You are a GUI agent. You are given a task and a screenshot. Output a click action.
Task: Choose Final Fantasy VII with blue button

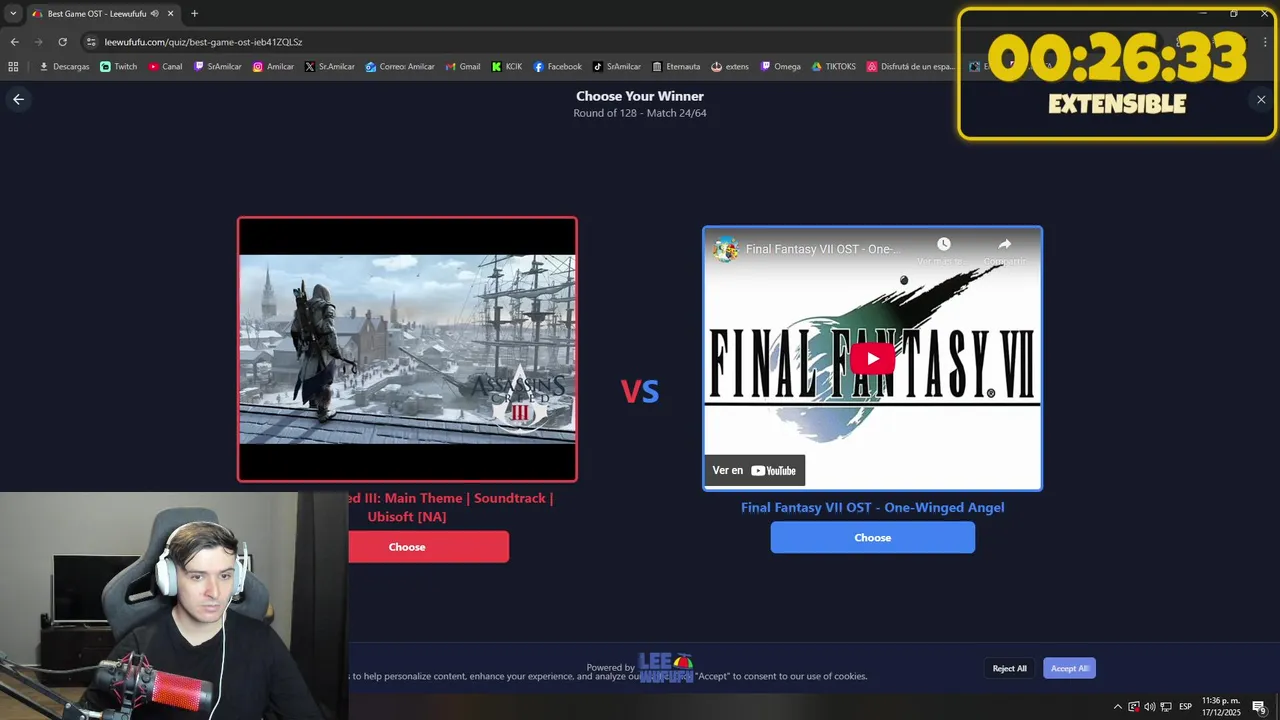(x=873, y=538)
